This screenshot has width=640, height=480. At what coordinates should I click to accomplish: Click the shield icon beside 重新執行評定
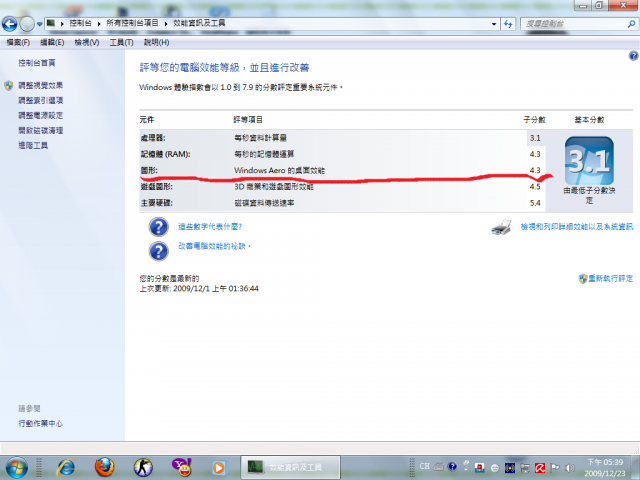pyautogui.click(x=583, y=279)
